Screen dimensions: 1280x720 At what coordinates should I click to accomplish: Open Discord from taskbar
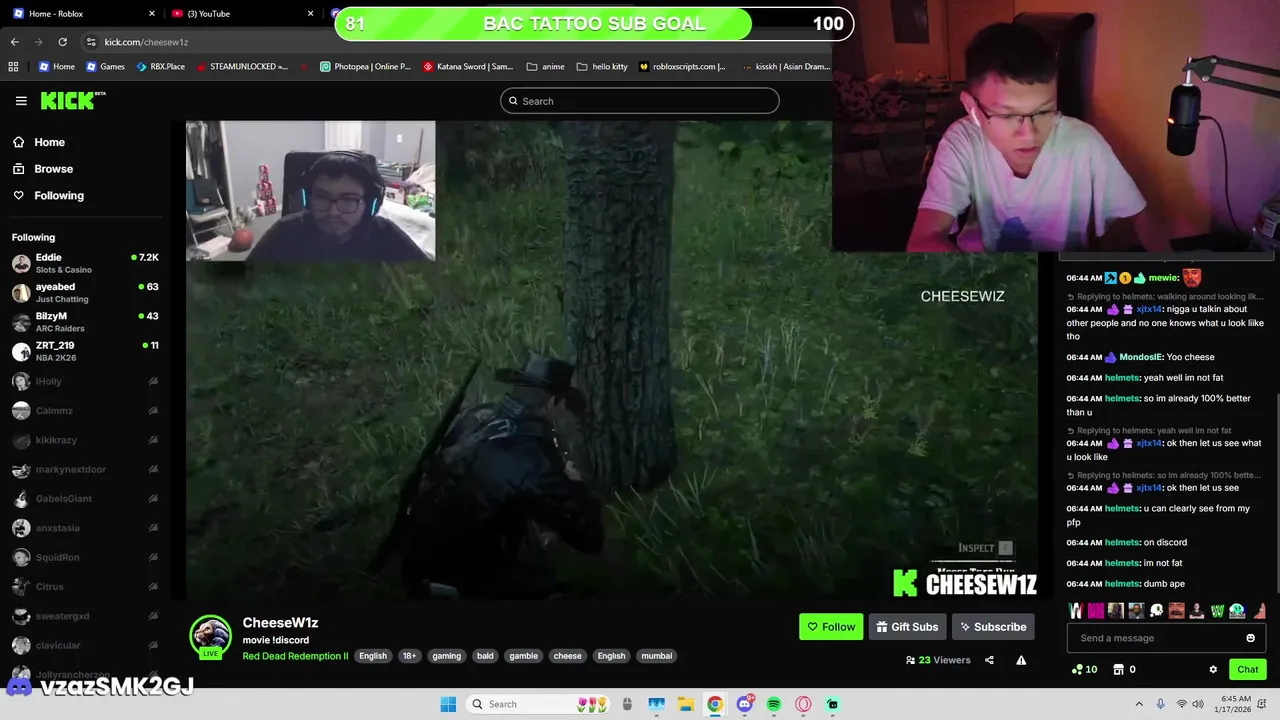[745, 704]
